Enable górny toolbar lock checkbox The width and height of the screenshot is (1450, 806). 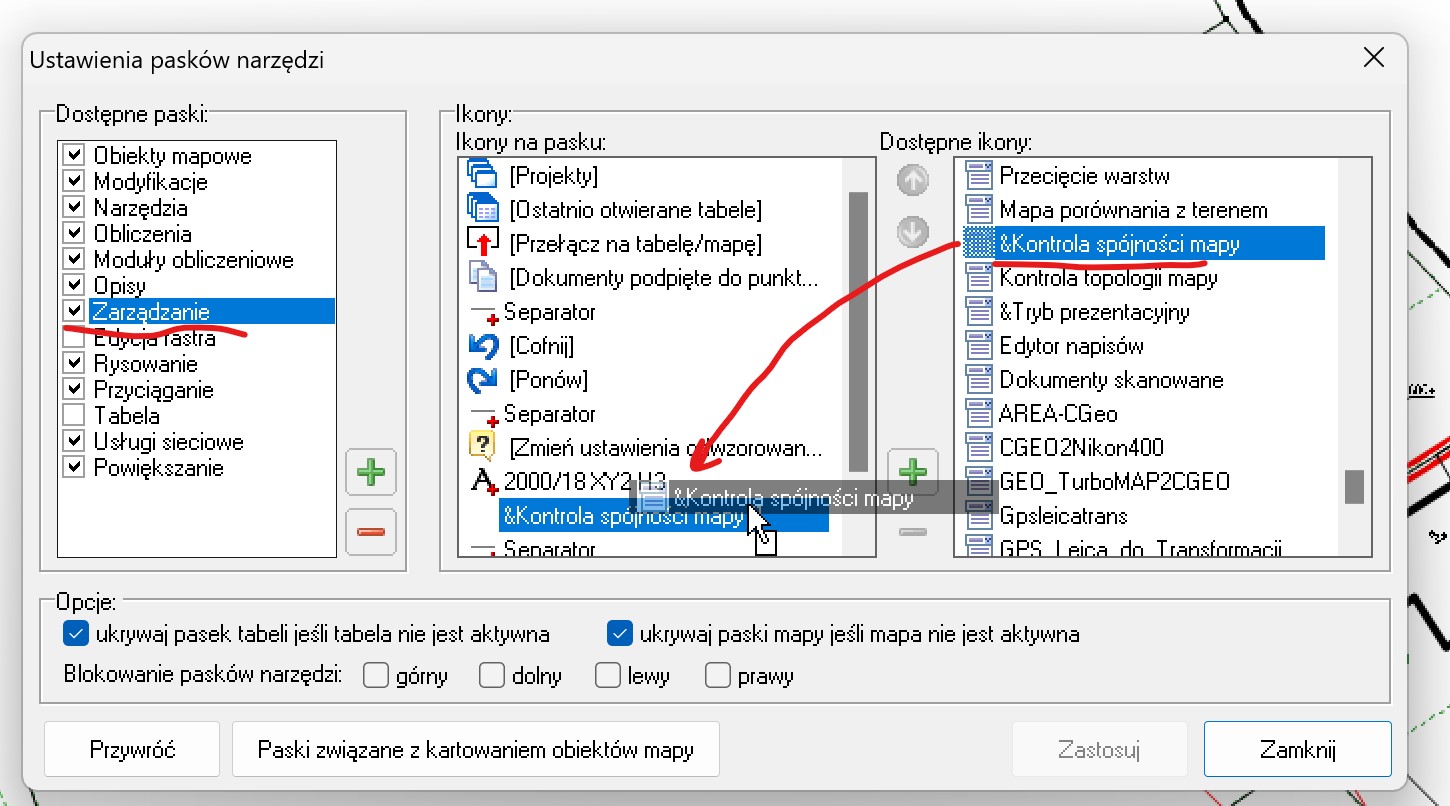tap(376, 676)
